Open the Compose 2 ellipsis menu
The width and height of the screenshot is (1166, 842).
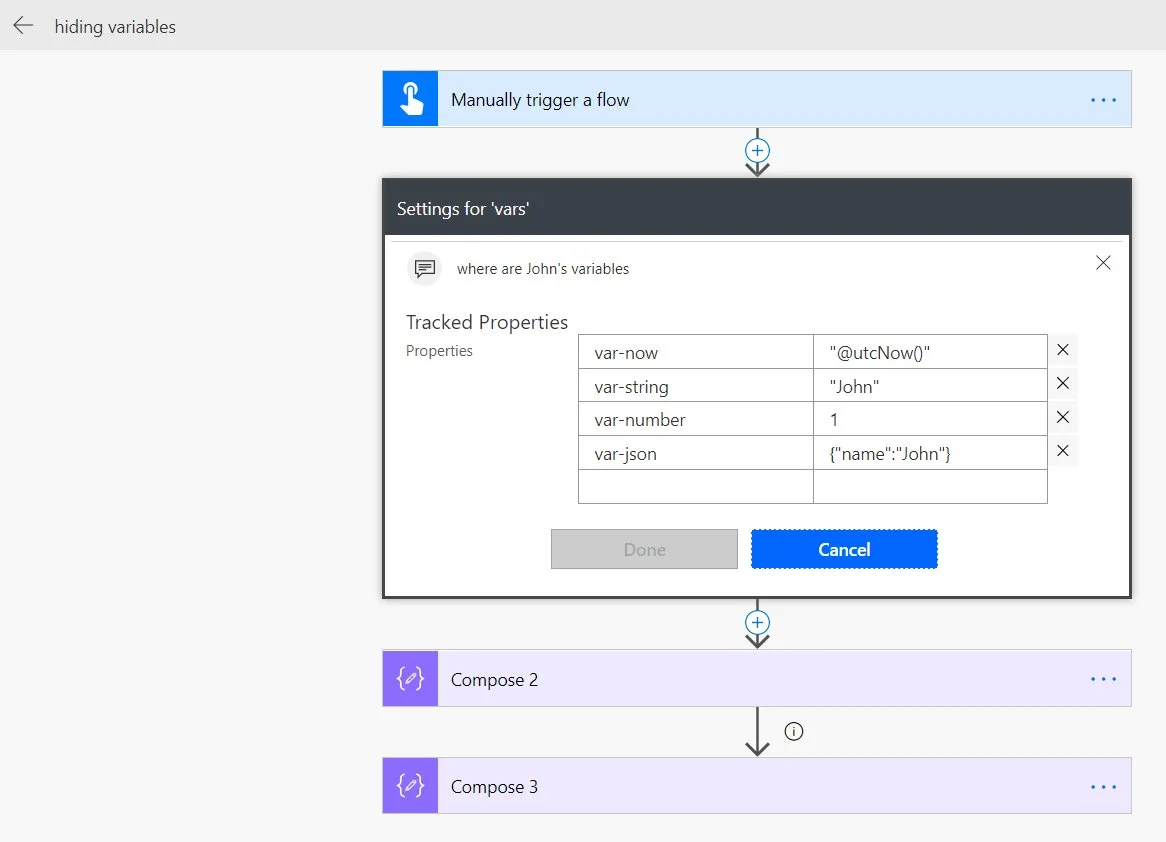[x=1103, y=679]
